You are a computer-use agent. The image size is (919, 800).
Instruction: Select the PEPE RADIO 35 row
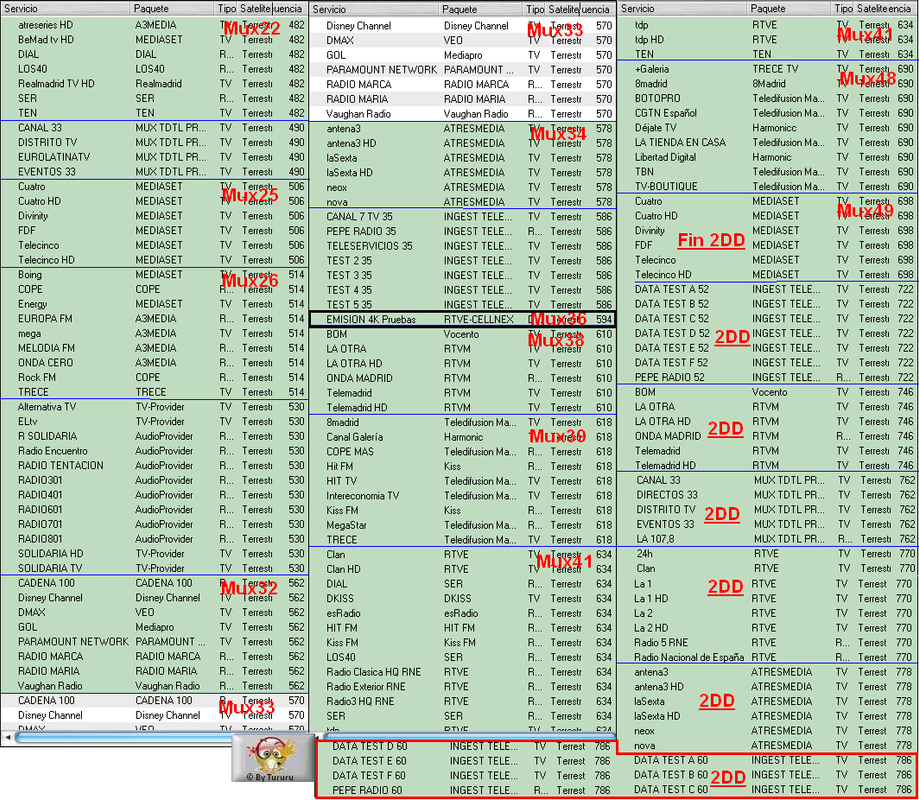[x=462, y=231]
